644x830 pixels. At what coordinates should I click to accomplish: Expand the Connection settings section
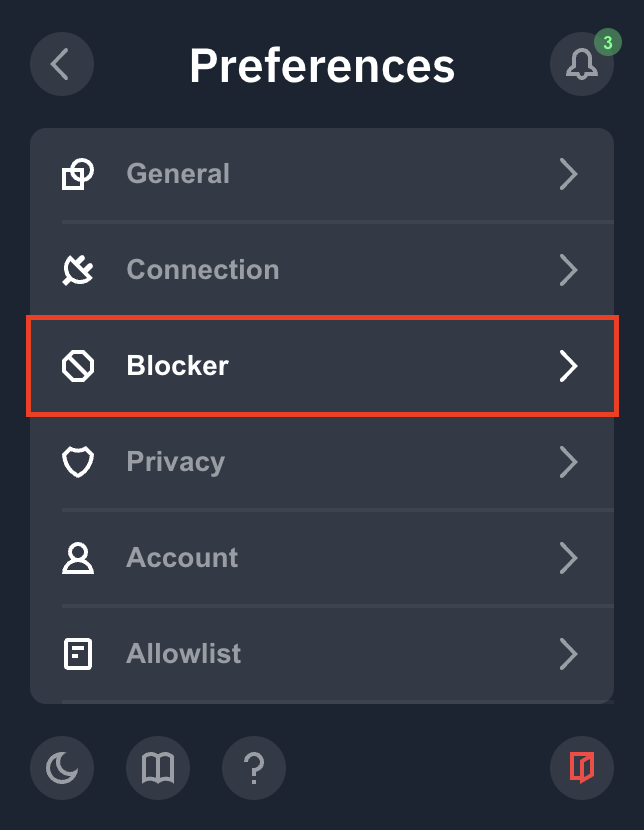pos(322,270)
